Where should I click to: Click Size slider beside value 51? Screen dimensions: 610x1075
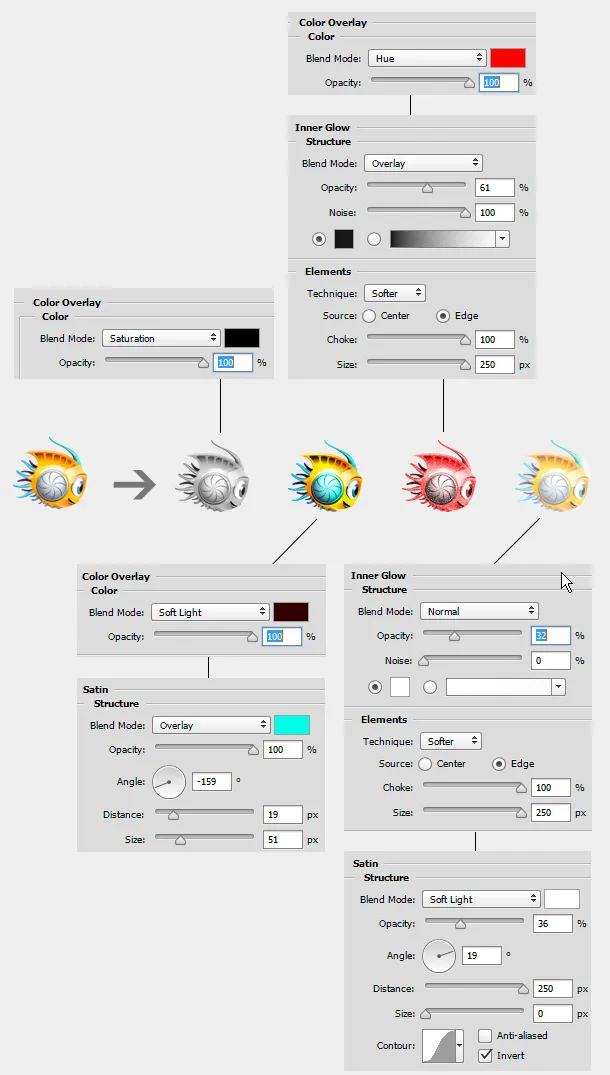pos(204,839)
